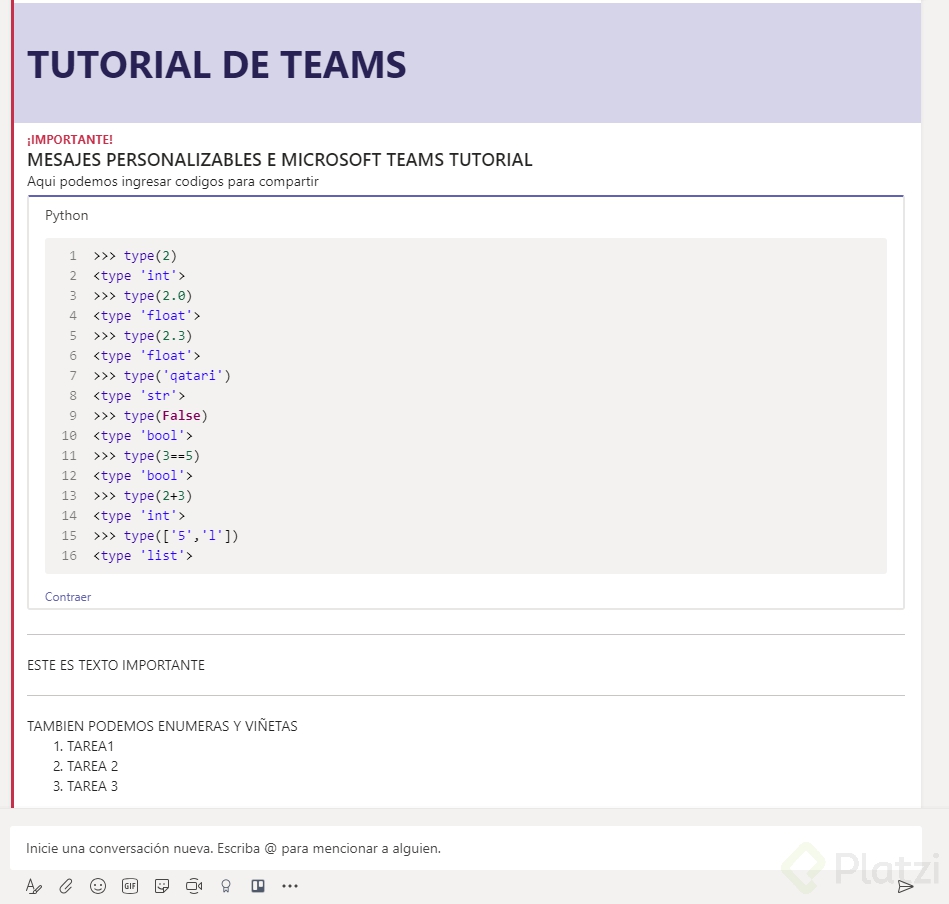Click code line 11 type(3==5)

coord(146,456)
